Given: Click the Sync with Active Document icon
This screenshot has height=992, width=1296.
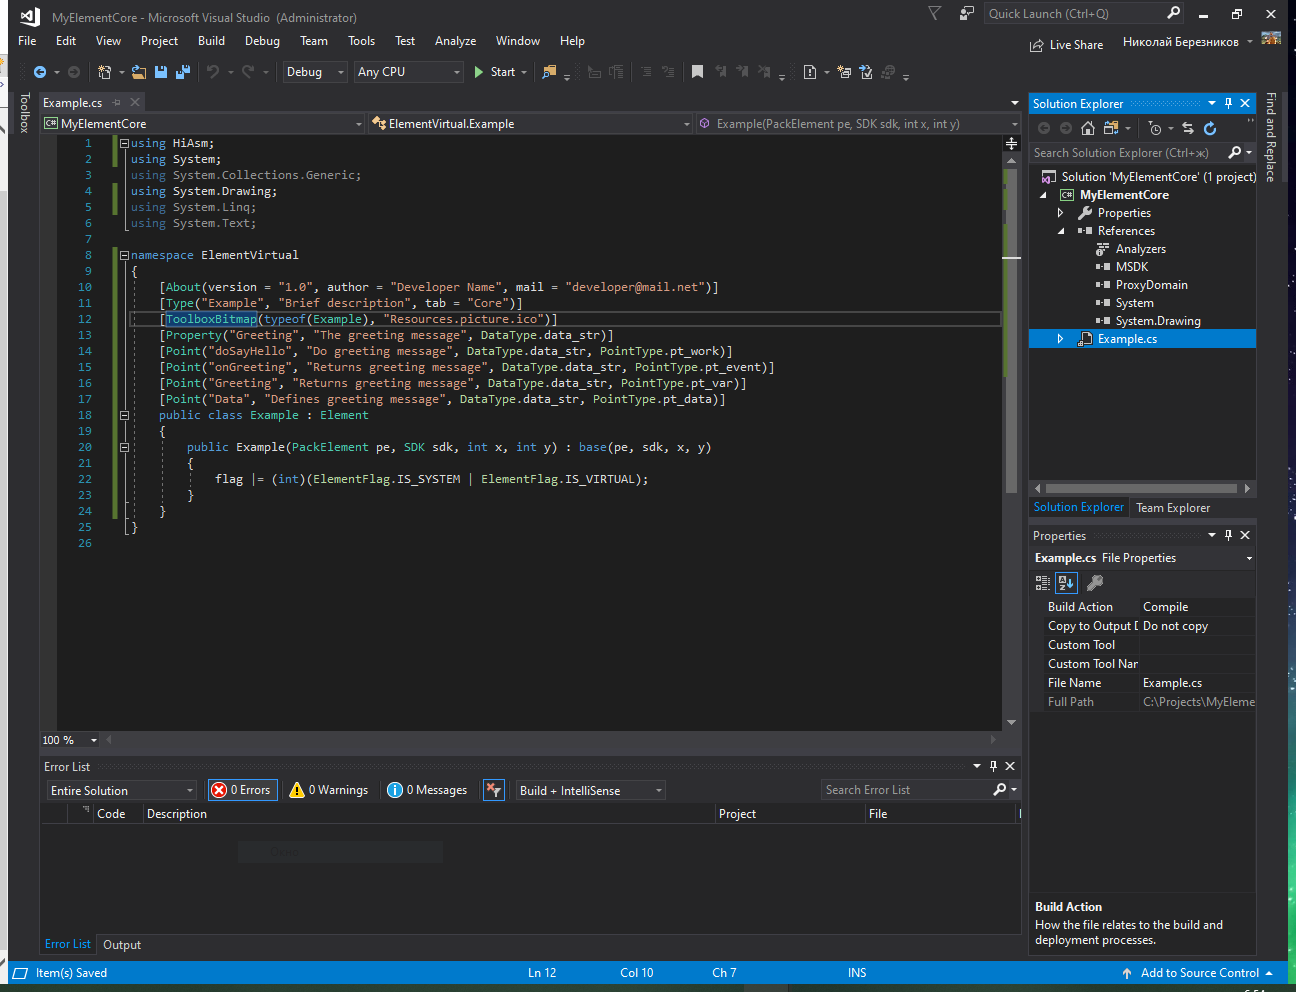Looking at the screenshot, I should coord(1188,128).
